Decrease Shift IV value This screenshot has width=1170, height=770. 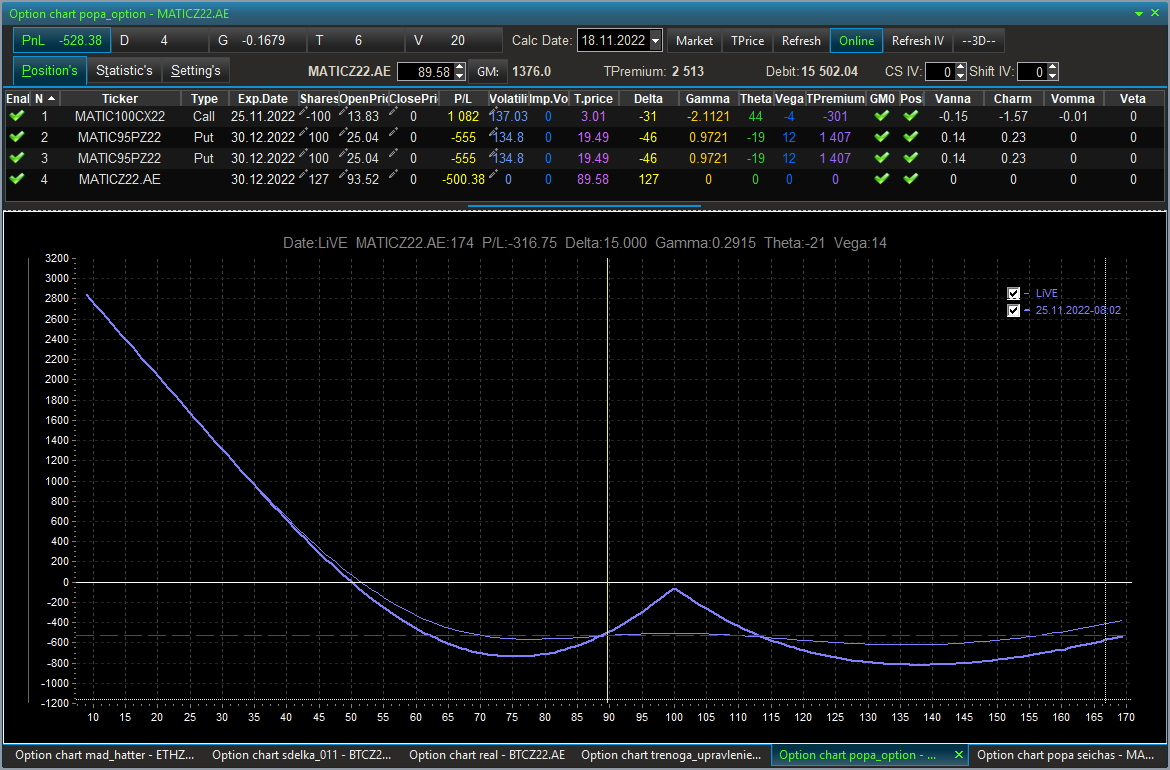click(x=1053, y=76)
